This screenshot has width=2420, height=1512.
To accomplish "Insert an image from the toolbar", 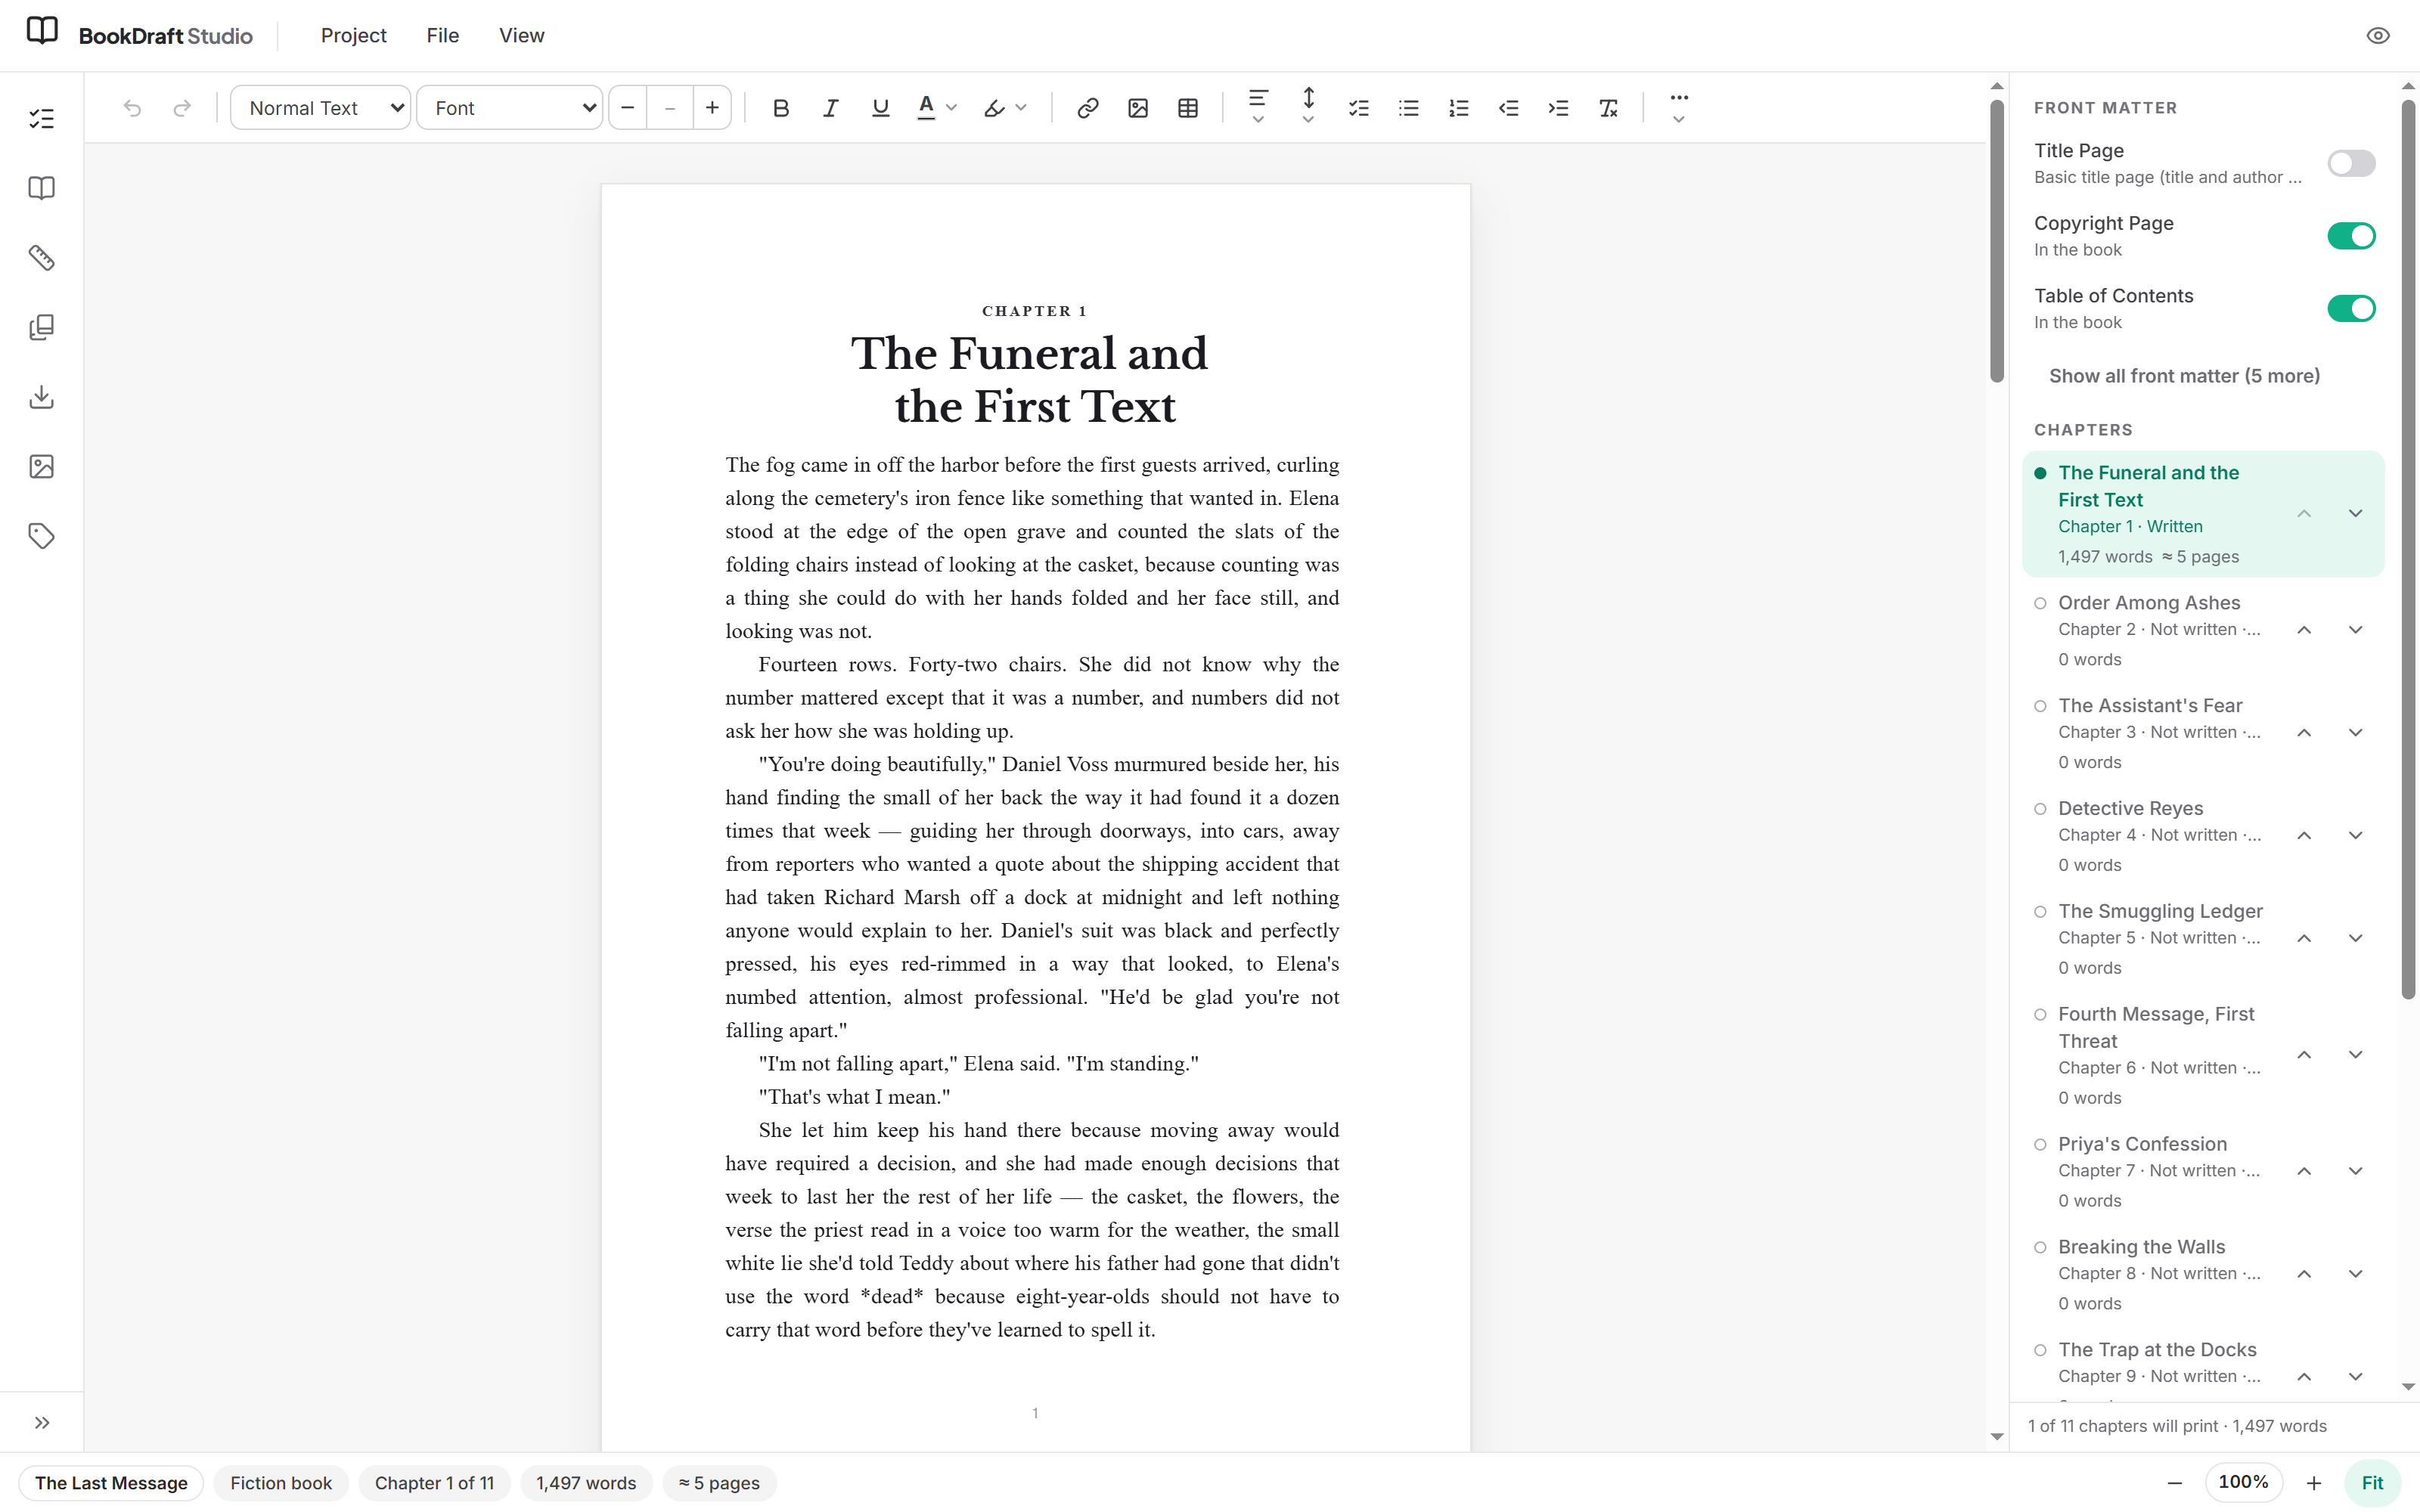I will pyautogui.click(x=1137, y=108).
